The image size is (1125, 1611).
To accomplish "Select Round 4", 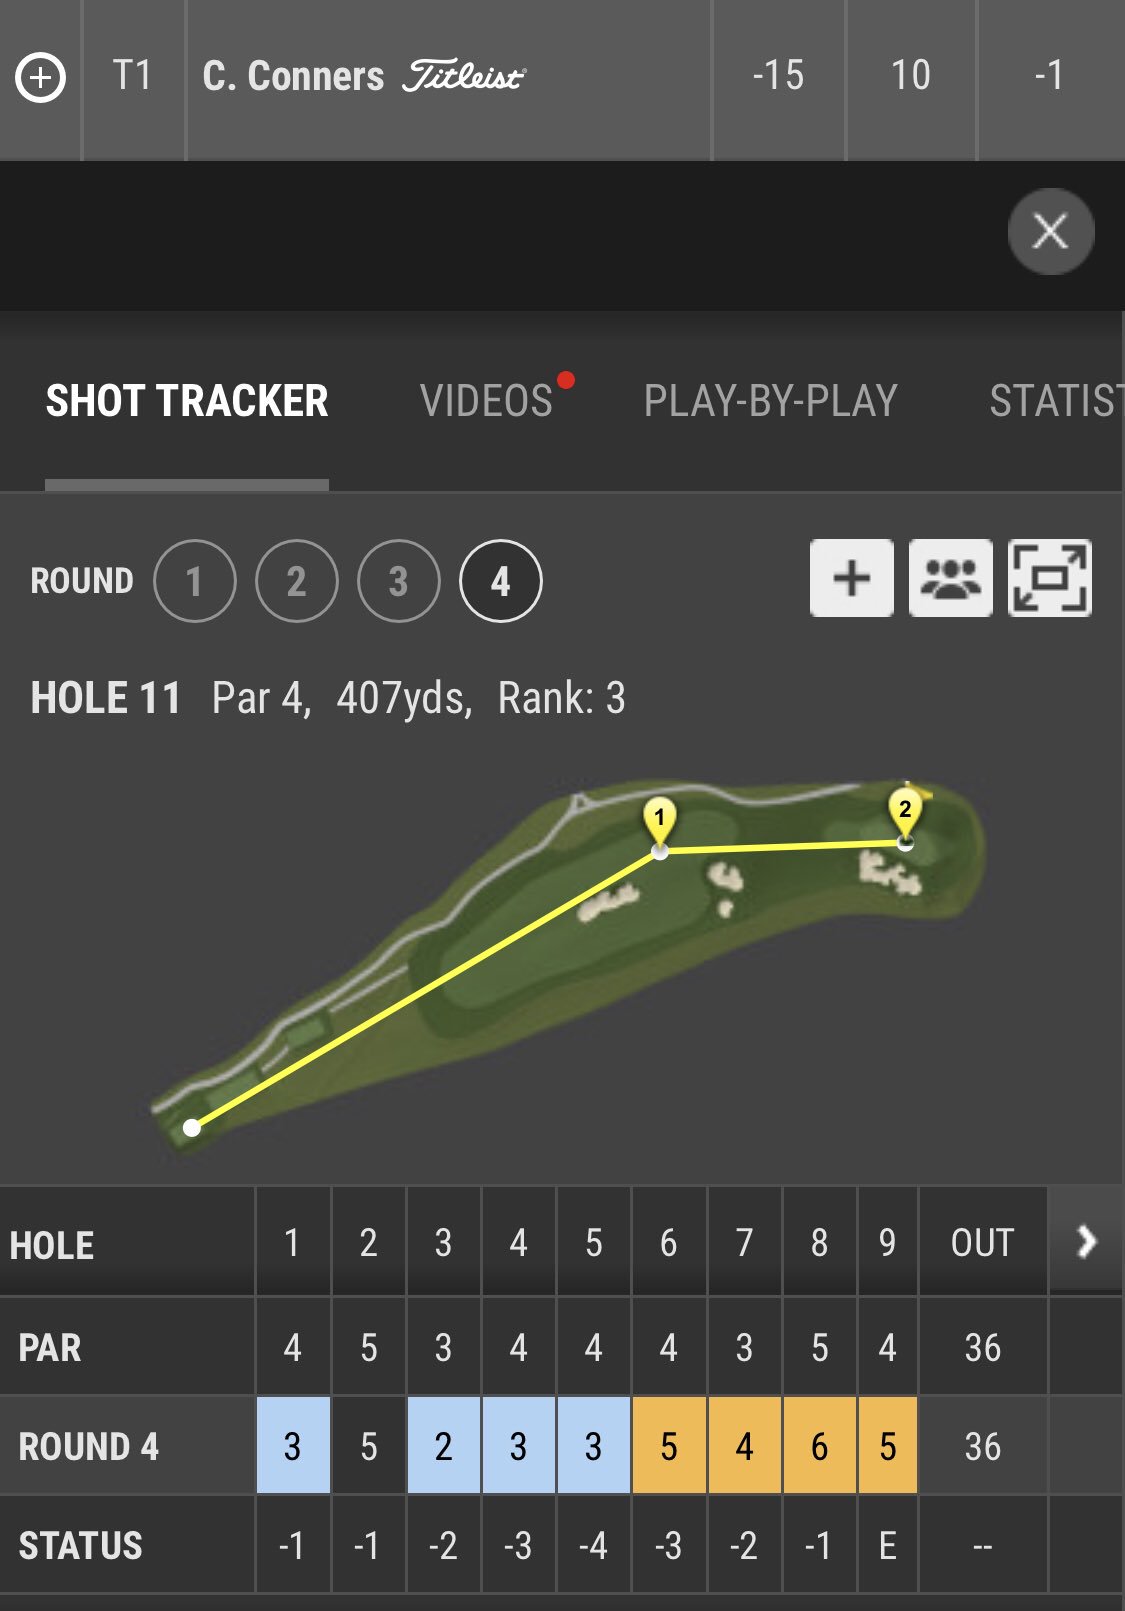I will coord(501,581).
